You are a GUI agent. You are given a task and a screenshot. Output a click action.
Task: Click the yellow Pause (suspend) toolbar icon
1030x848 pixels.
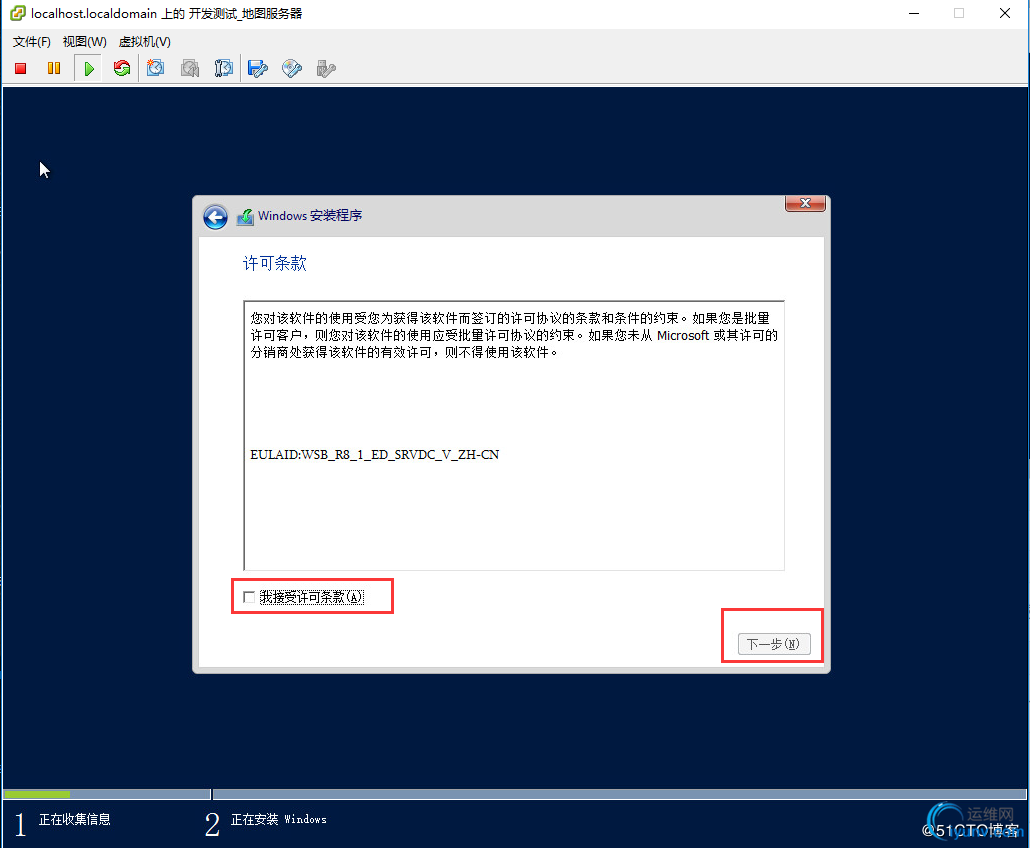(54, 68)
